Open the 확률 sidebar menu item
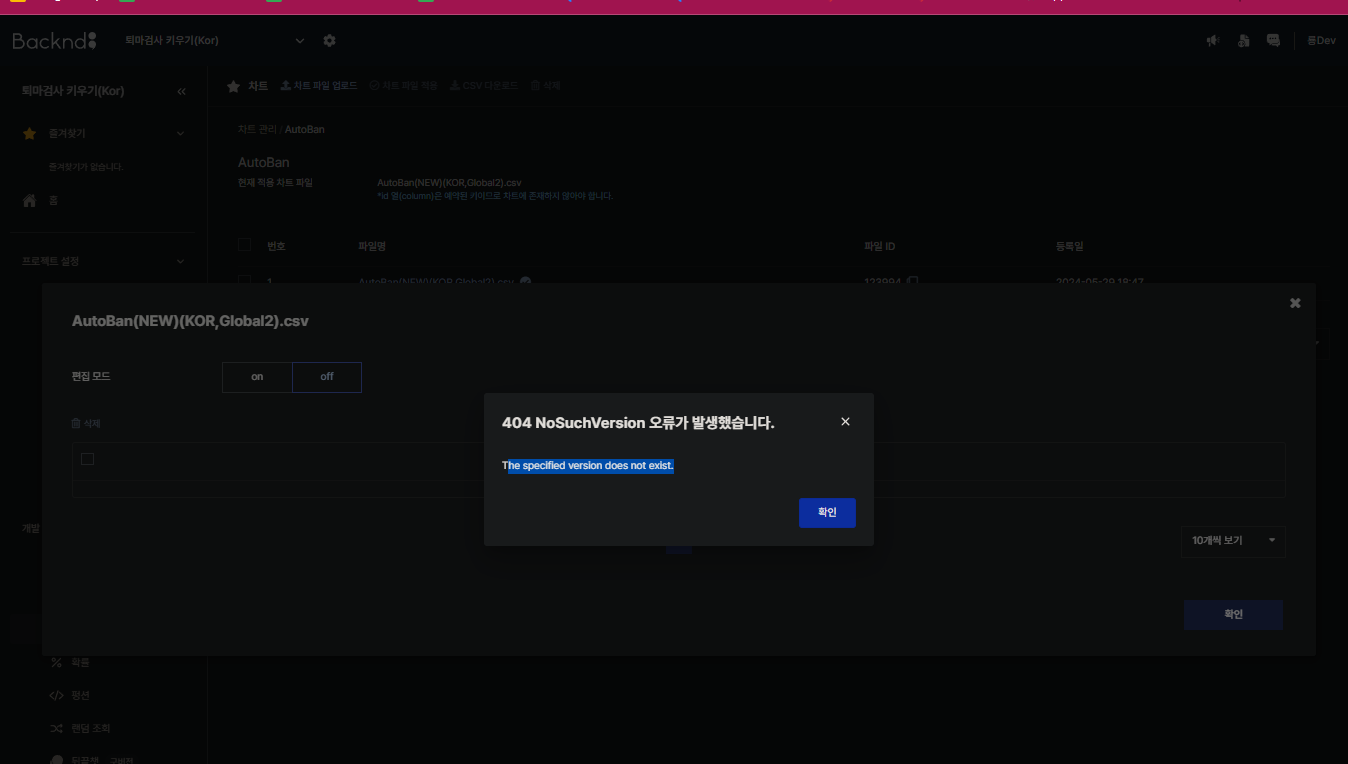Viewport: 1348px width, 764px height. tap(82, 662)
